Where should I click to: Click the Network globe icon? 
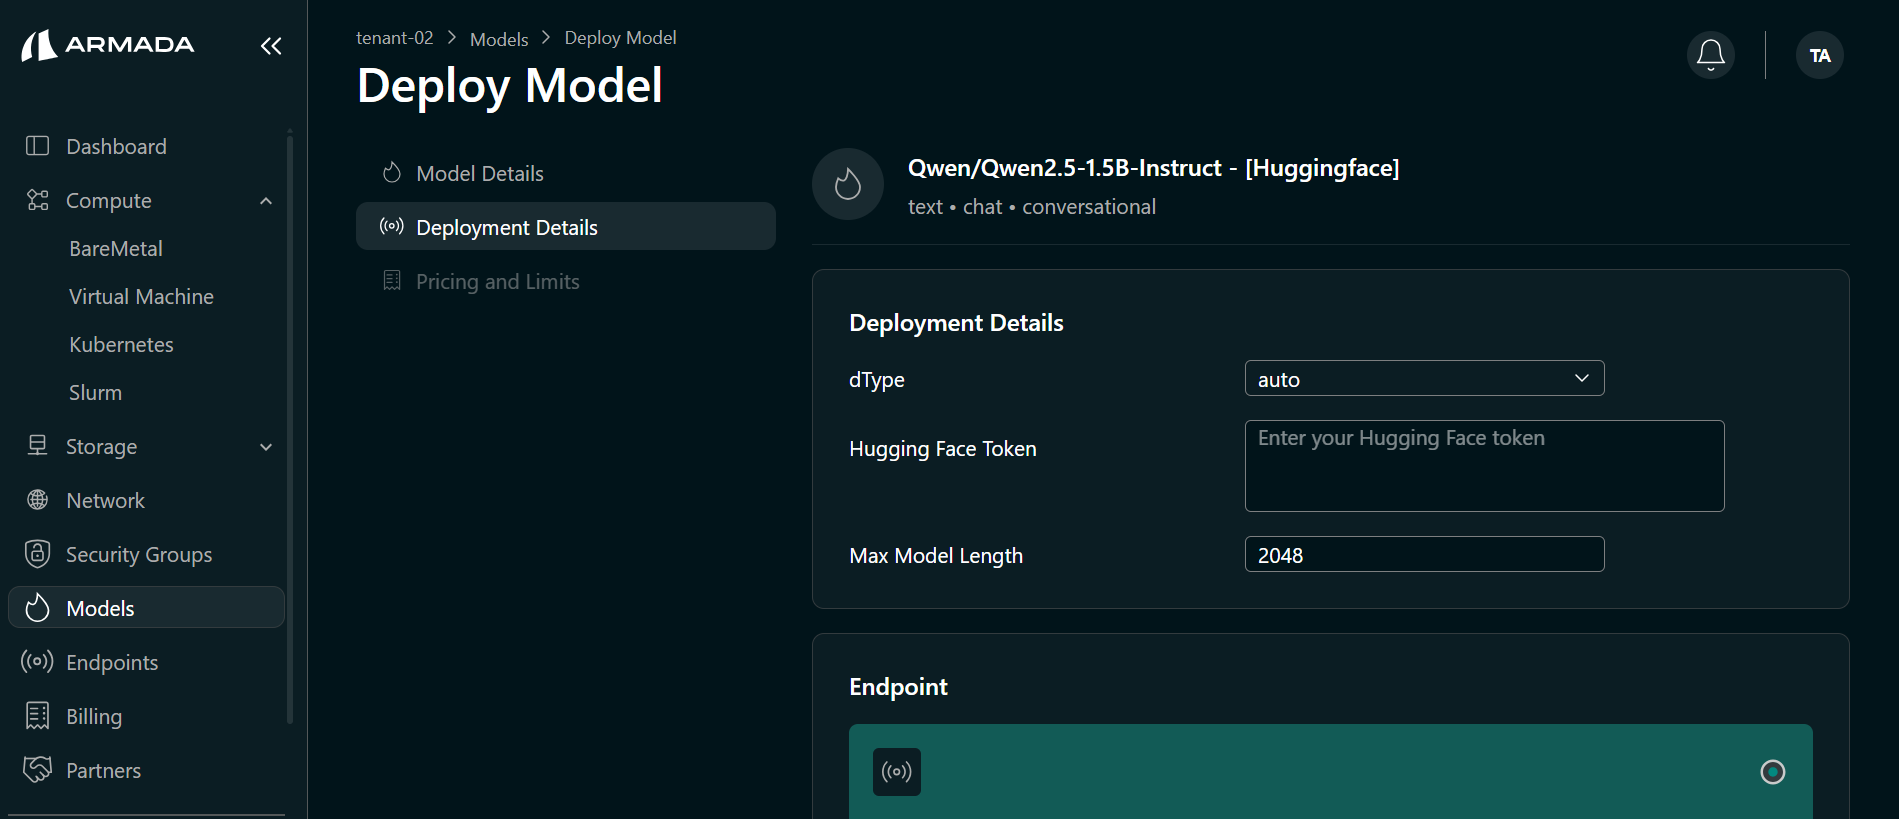point(37,500)
